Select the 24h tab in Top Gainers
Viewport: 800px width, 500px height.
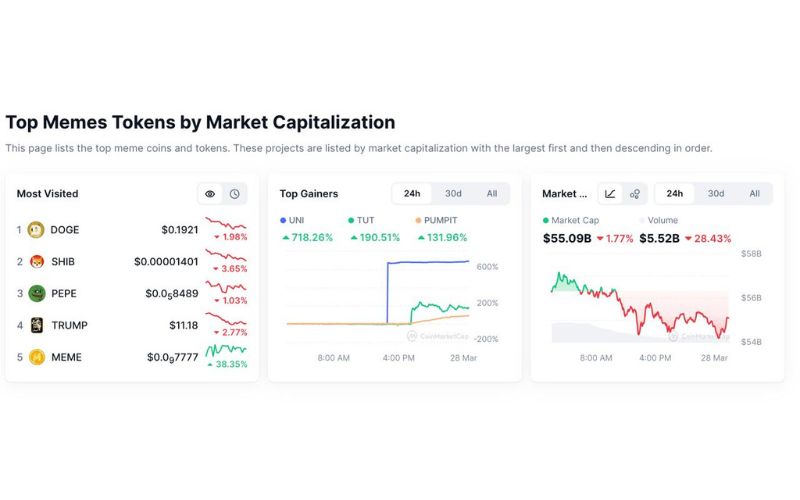(412, 194)
